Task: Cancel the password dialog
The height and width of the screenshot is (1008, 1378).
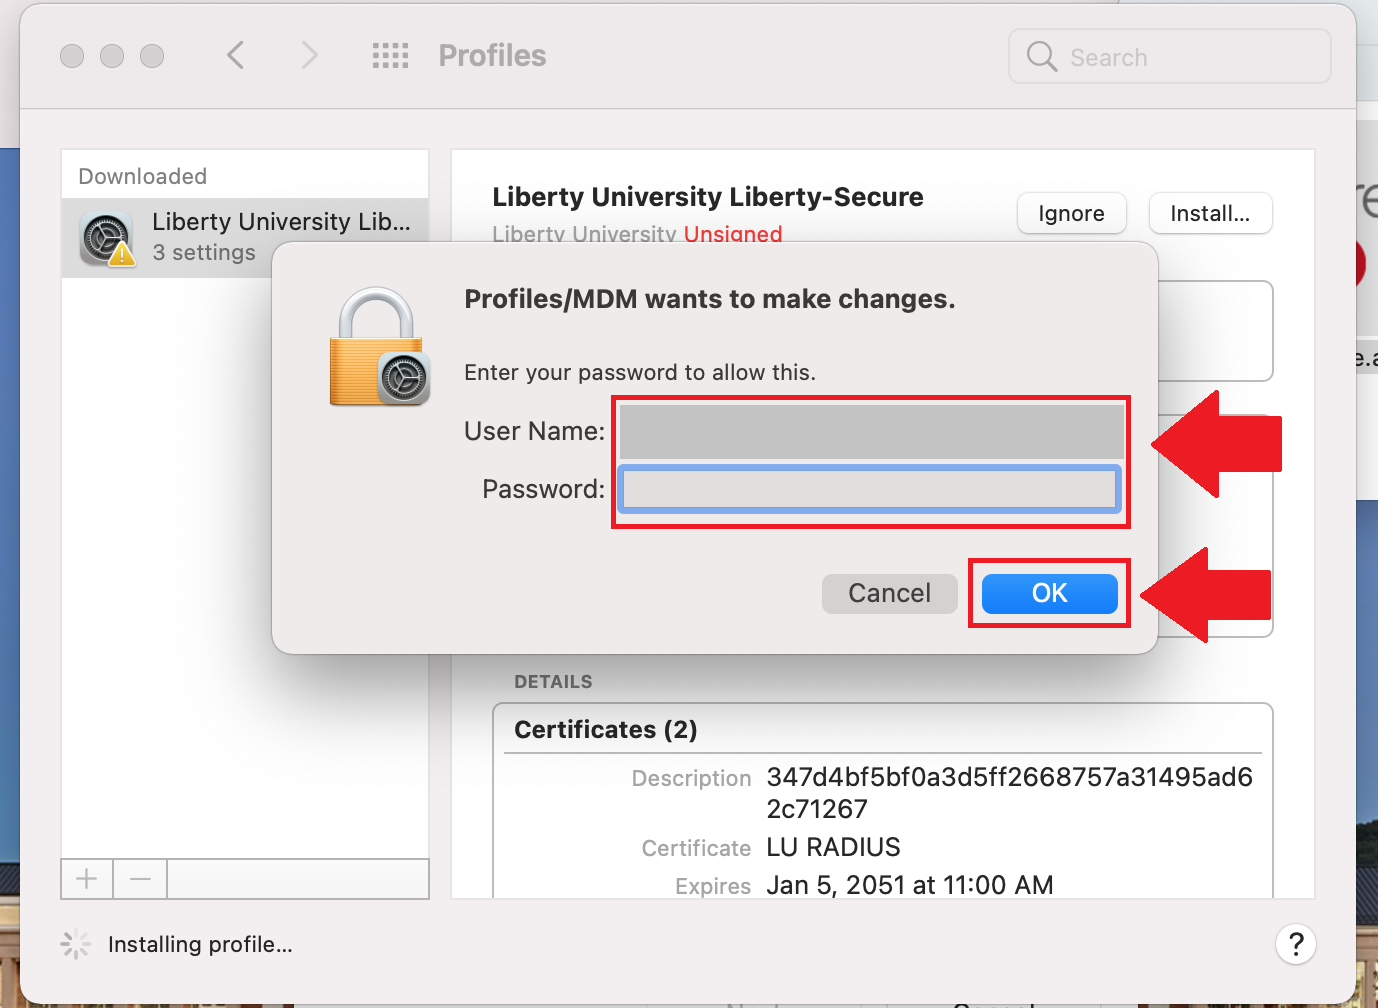Action: click(x=889, y=593)
